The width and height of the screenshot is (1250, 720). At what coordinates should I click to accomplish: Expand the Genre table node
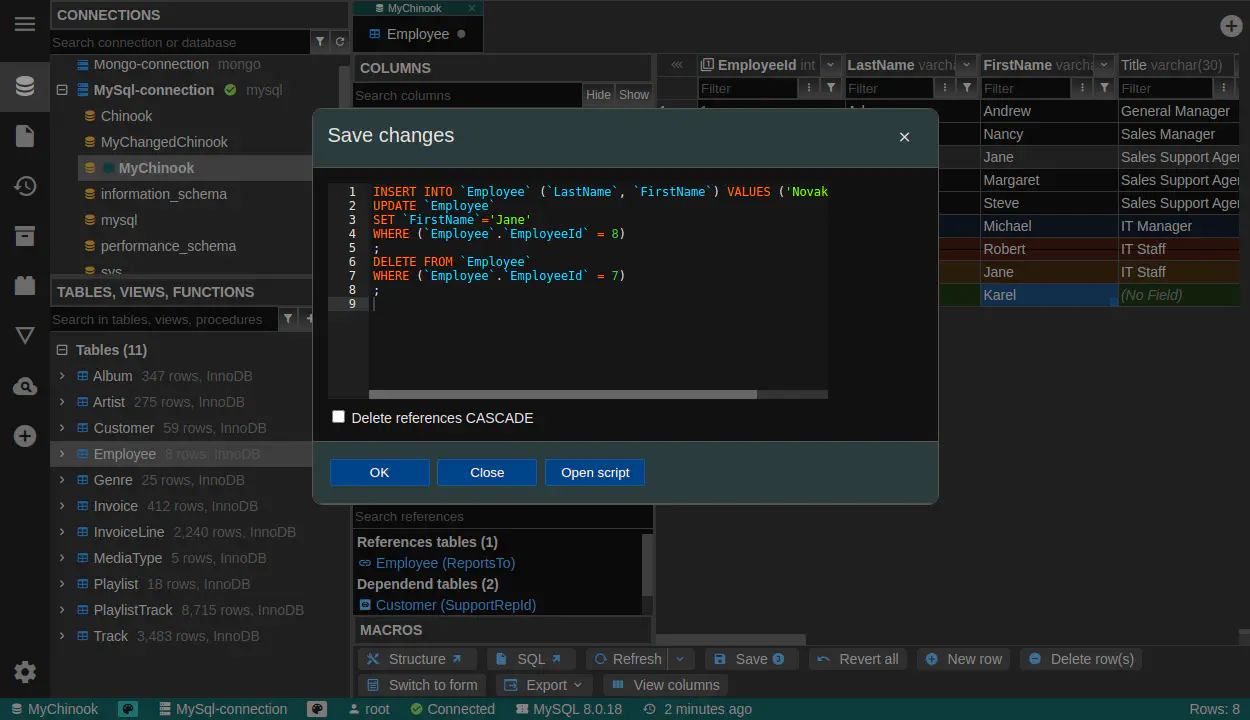[x=62, y=480]
